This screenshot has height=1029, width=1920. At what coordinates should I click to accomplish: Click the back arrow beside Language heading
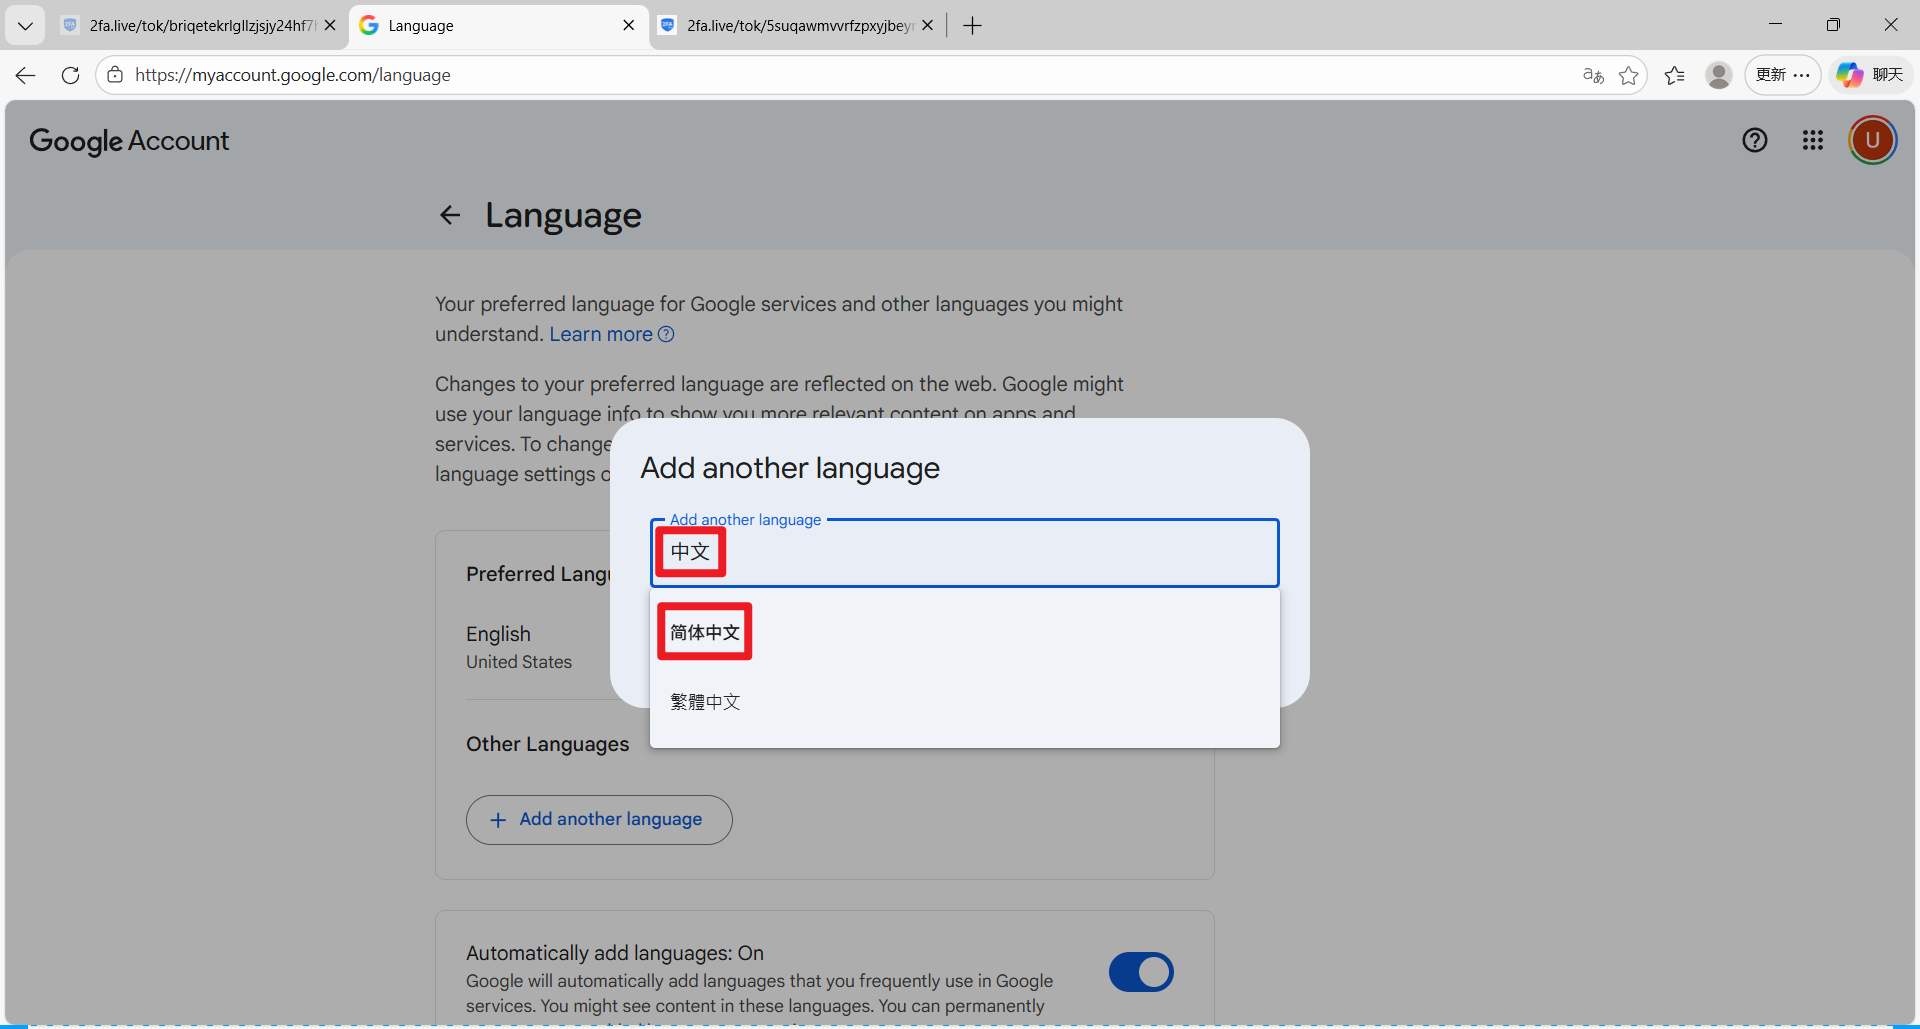[450, 215]
